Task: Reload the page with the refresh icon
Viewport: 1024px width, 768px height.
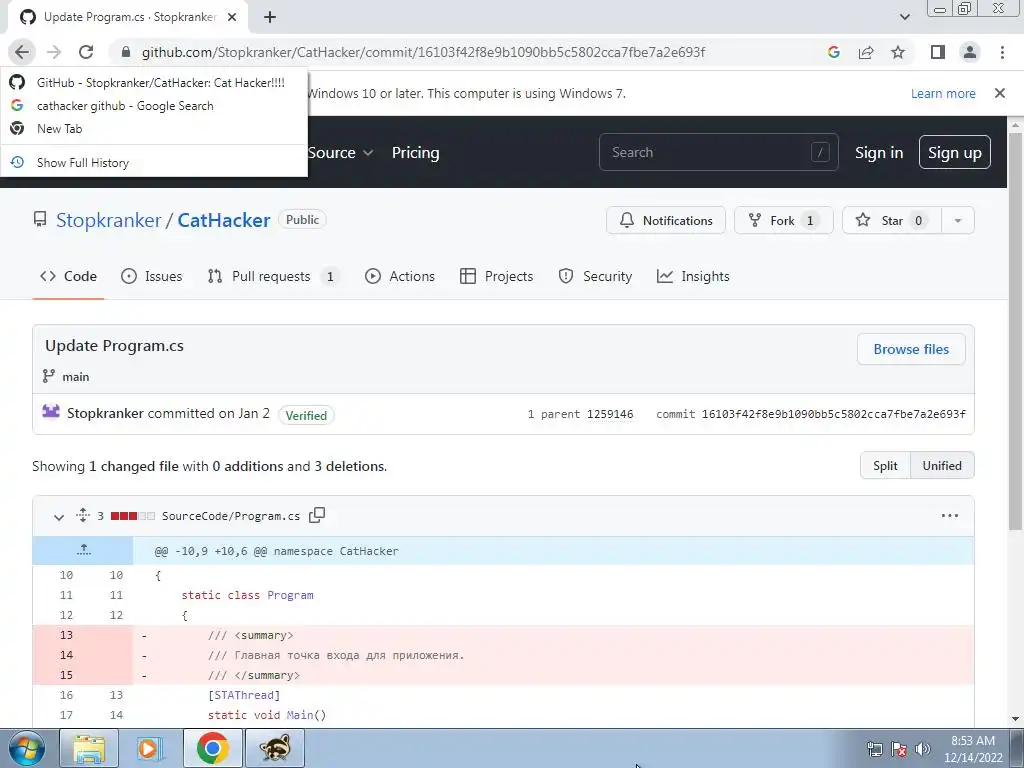Action: [86, 52]
